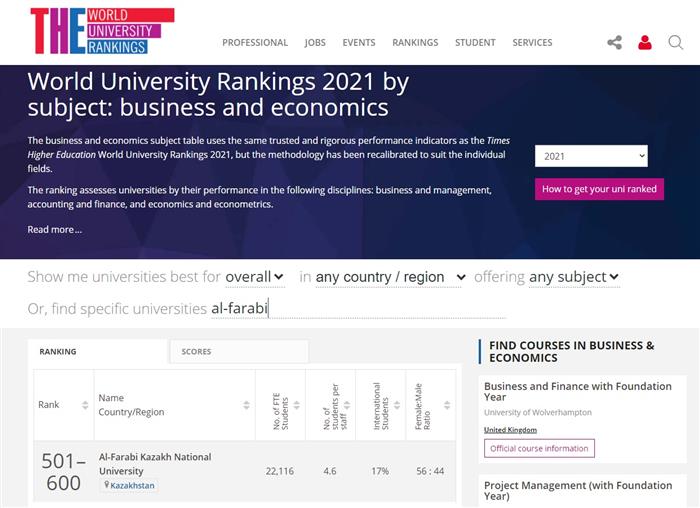Screen dimensions: 700x508
Task: Click 'How to get your uni ranked' button
Action: click(x=599, y=189)
